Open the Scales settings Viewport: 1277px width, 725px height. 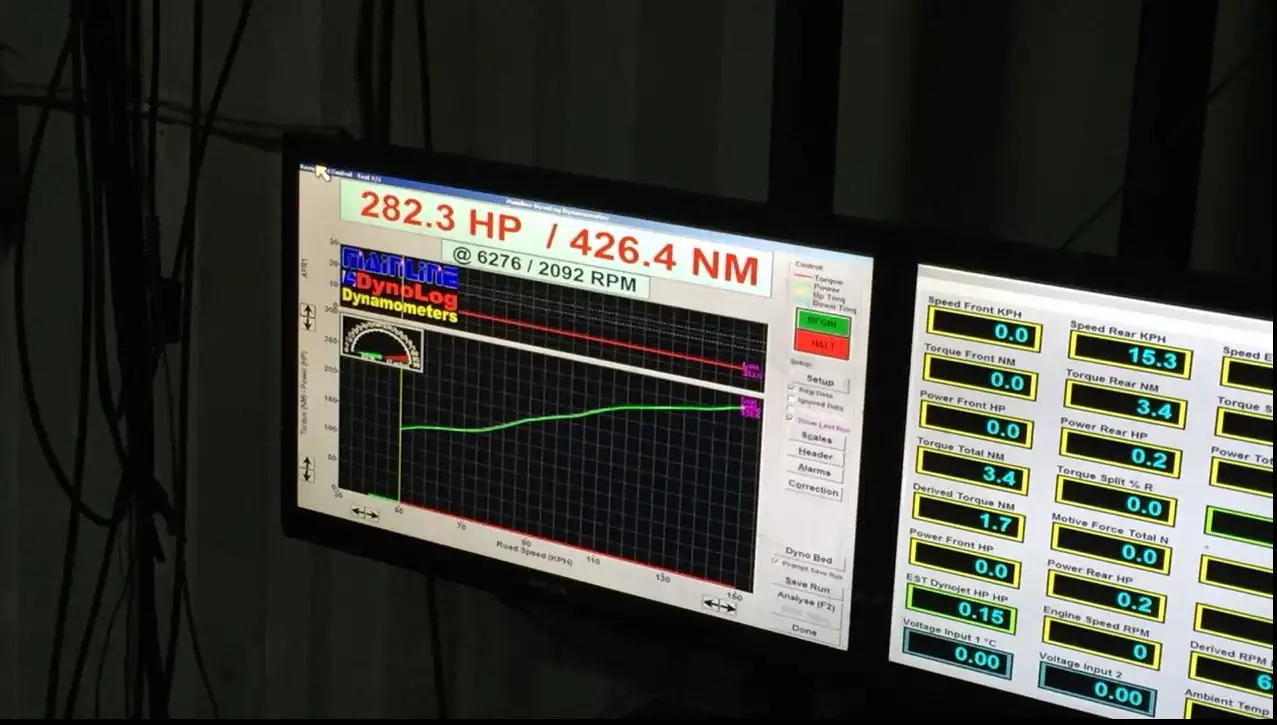[817, 439]
